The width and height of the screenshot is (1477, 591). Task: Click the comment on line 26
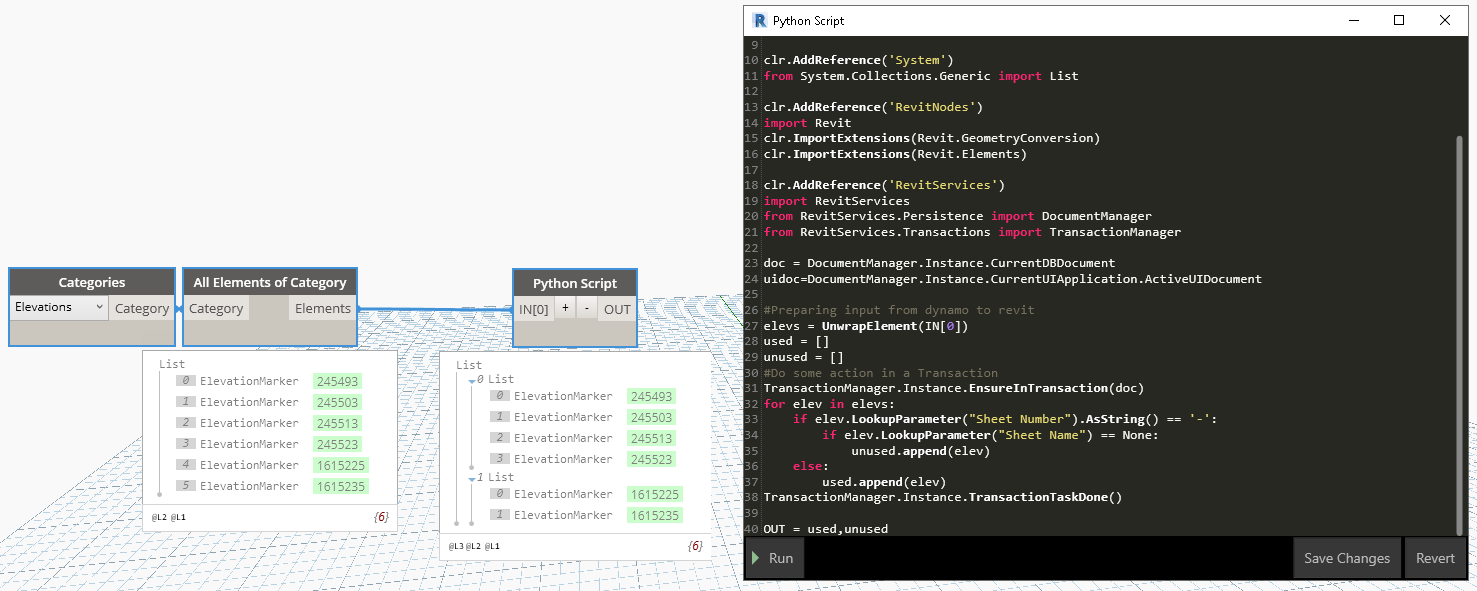point(899,310)
